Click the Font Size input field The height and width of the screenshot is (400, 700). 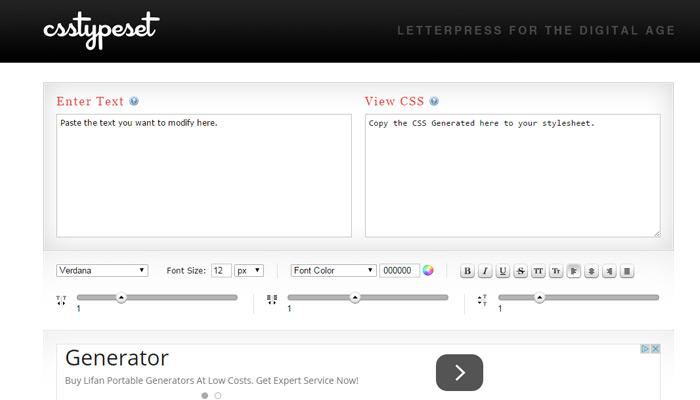pyautogui.click(x=221, y=271)
